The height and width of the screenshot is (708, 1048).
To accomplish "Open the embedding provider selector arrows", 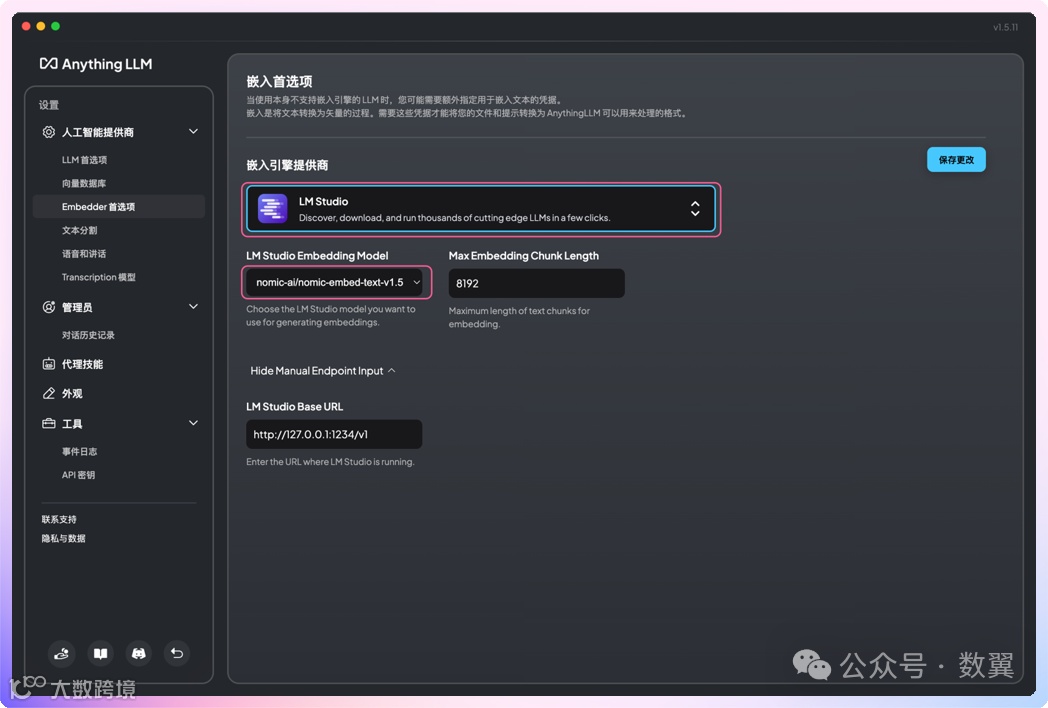I will tap(695, 209).
